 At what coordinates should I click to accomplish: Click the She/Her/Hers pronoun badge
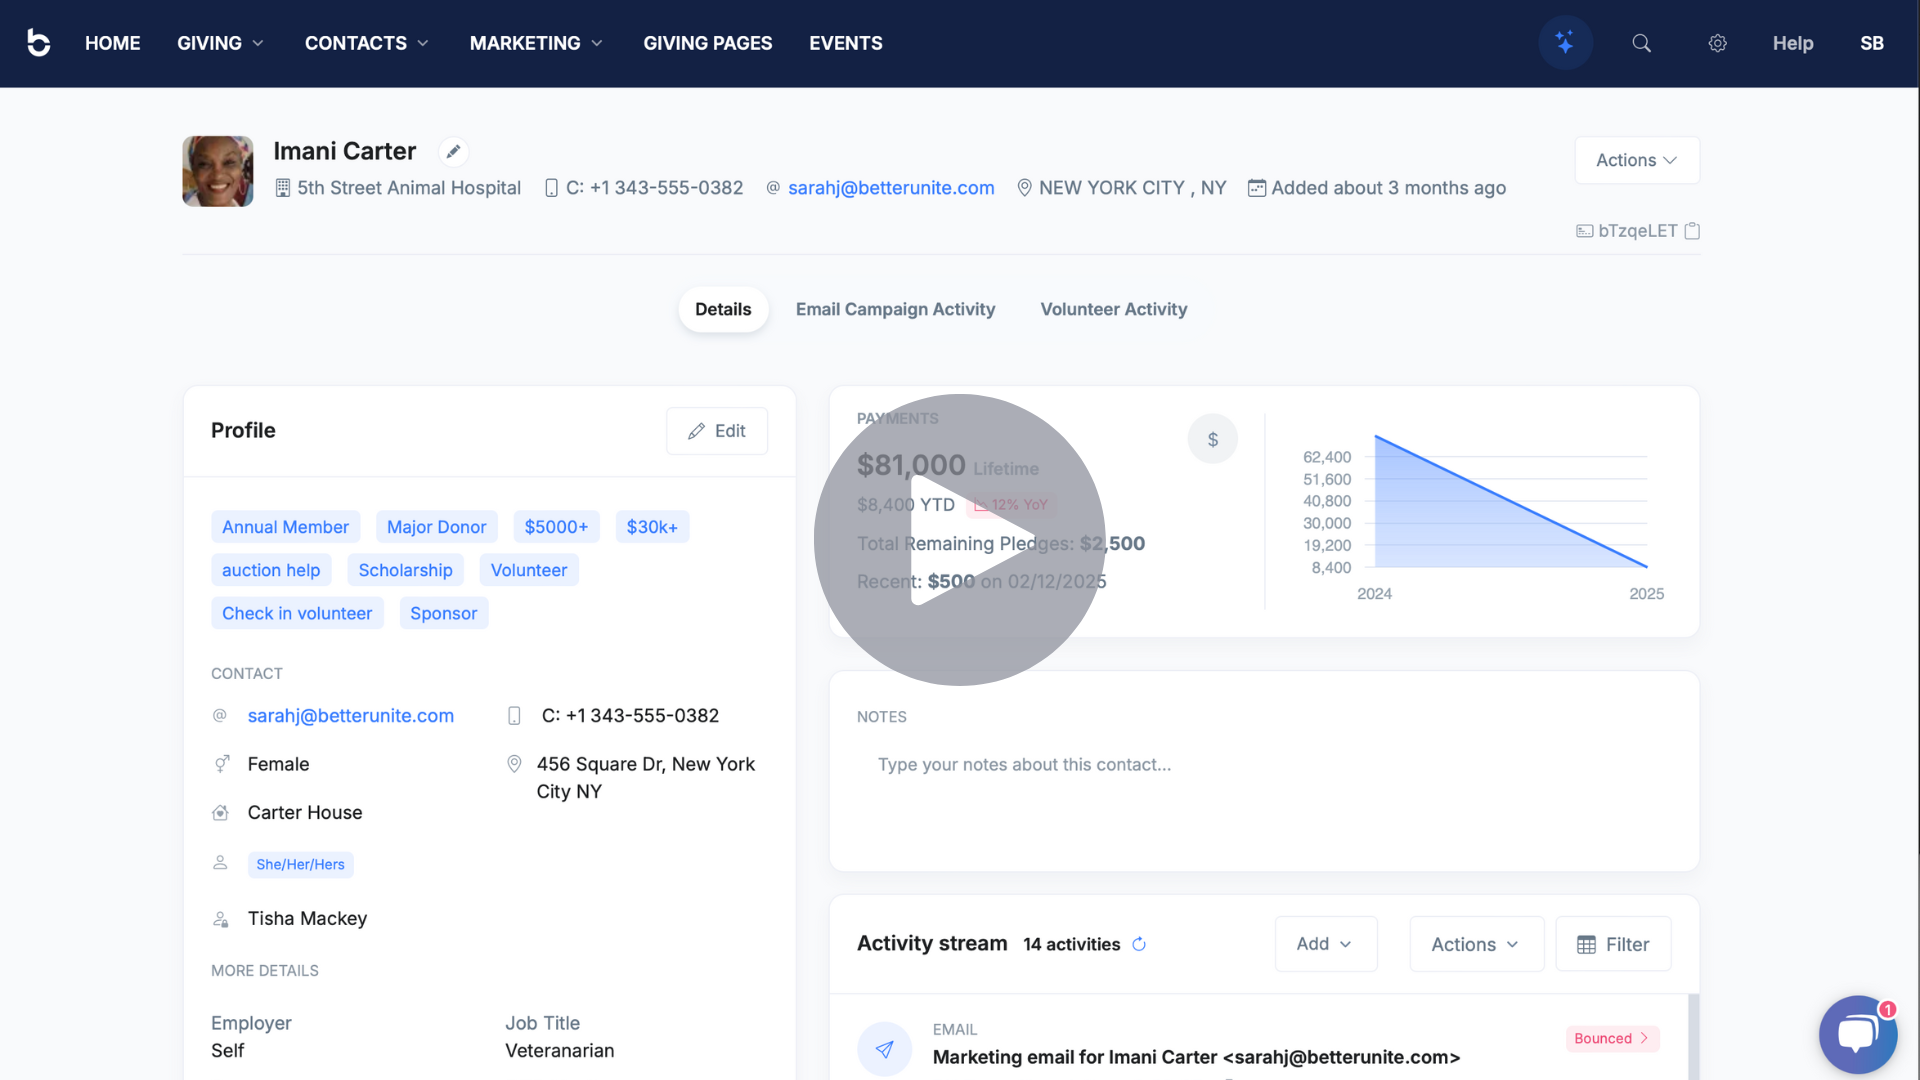point(300,865)
